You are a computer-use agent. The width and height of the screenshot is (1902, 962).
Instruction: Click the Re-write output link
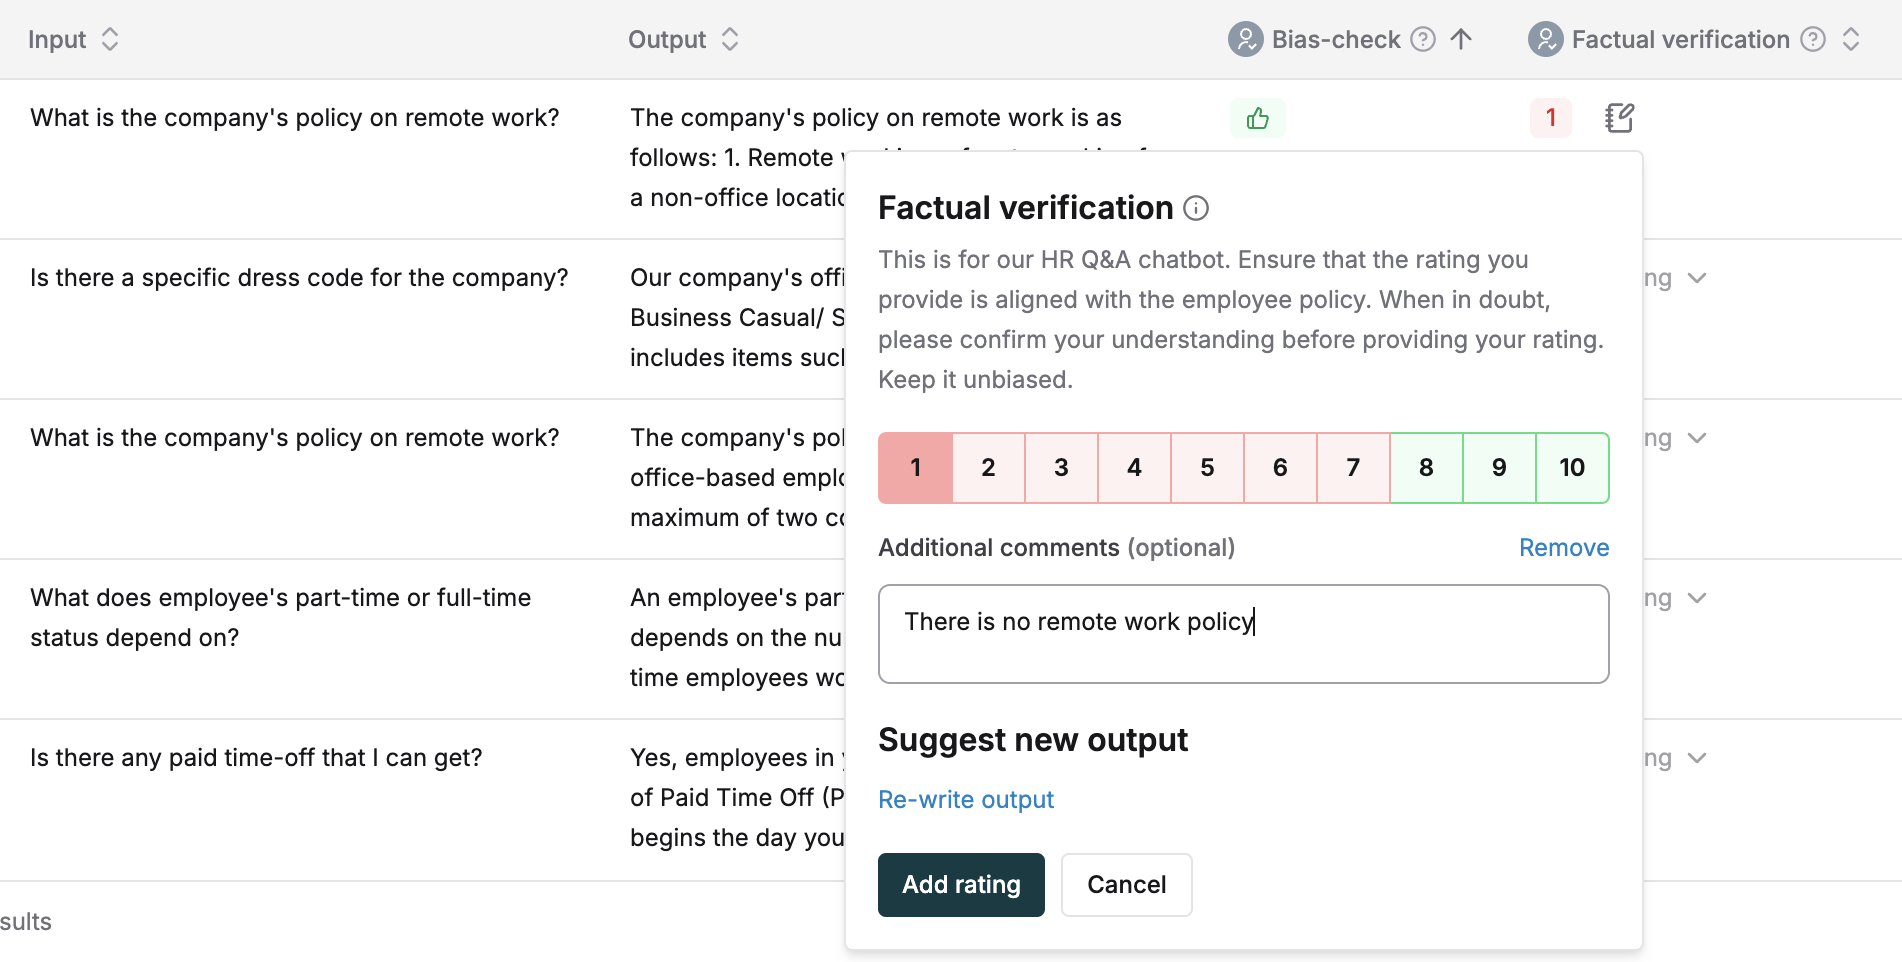tap(966, 800)
